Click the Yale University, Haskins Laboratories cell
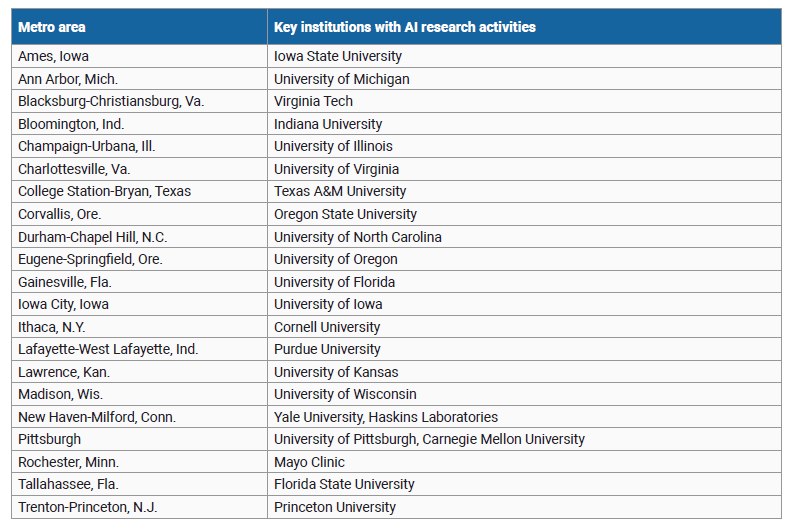 (x=385, y=417)
